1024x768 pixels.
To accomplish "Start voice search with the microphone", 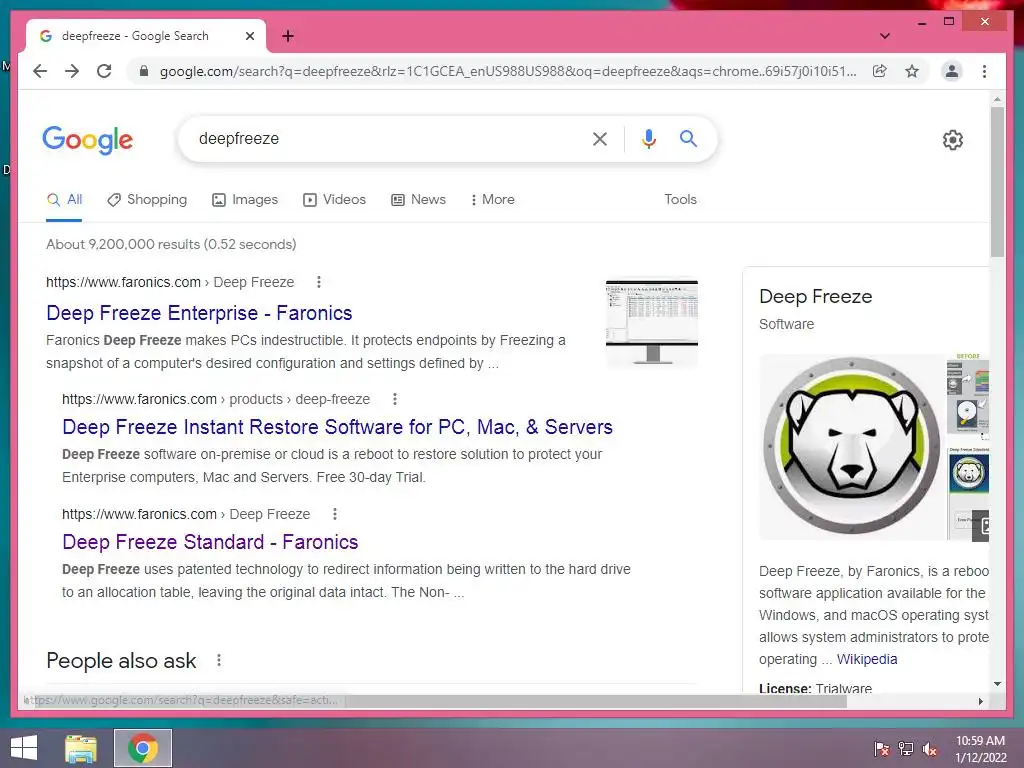I will coord(648,138).
